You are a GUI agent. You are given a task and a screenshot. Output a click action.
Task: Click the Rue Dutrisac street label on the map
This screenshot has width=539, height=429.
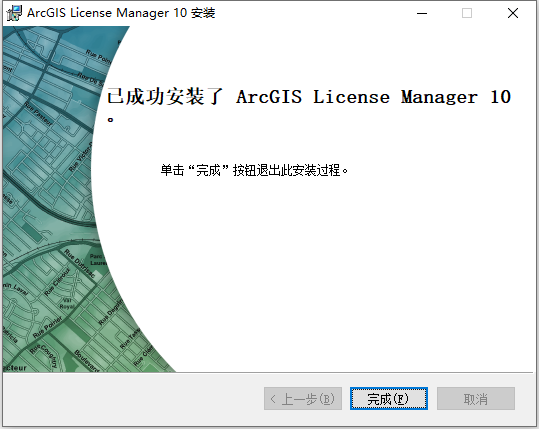coord(79,264)
